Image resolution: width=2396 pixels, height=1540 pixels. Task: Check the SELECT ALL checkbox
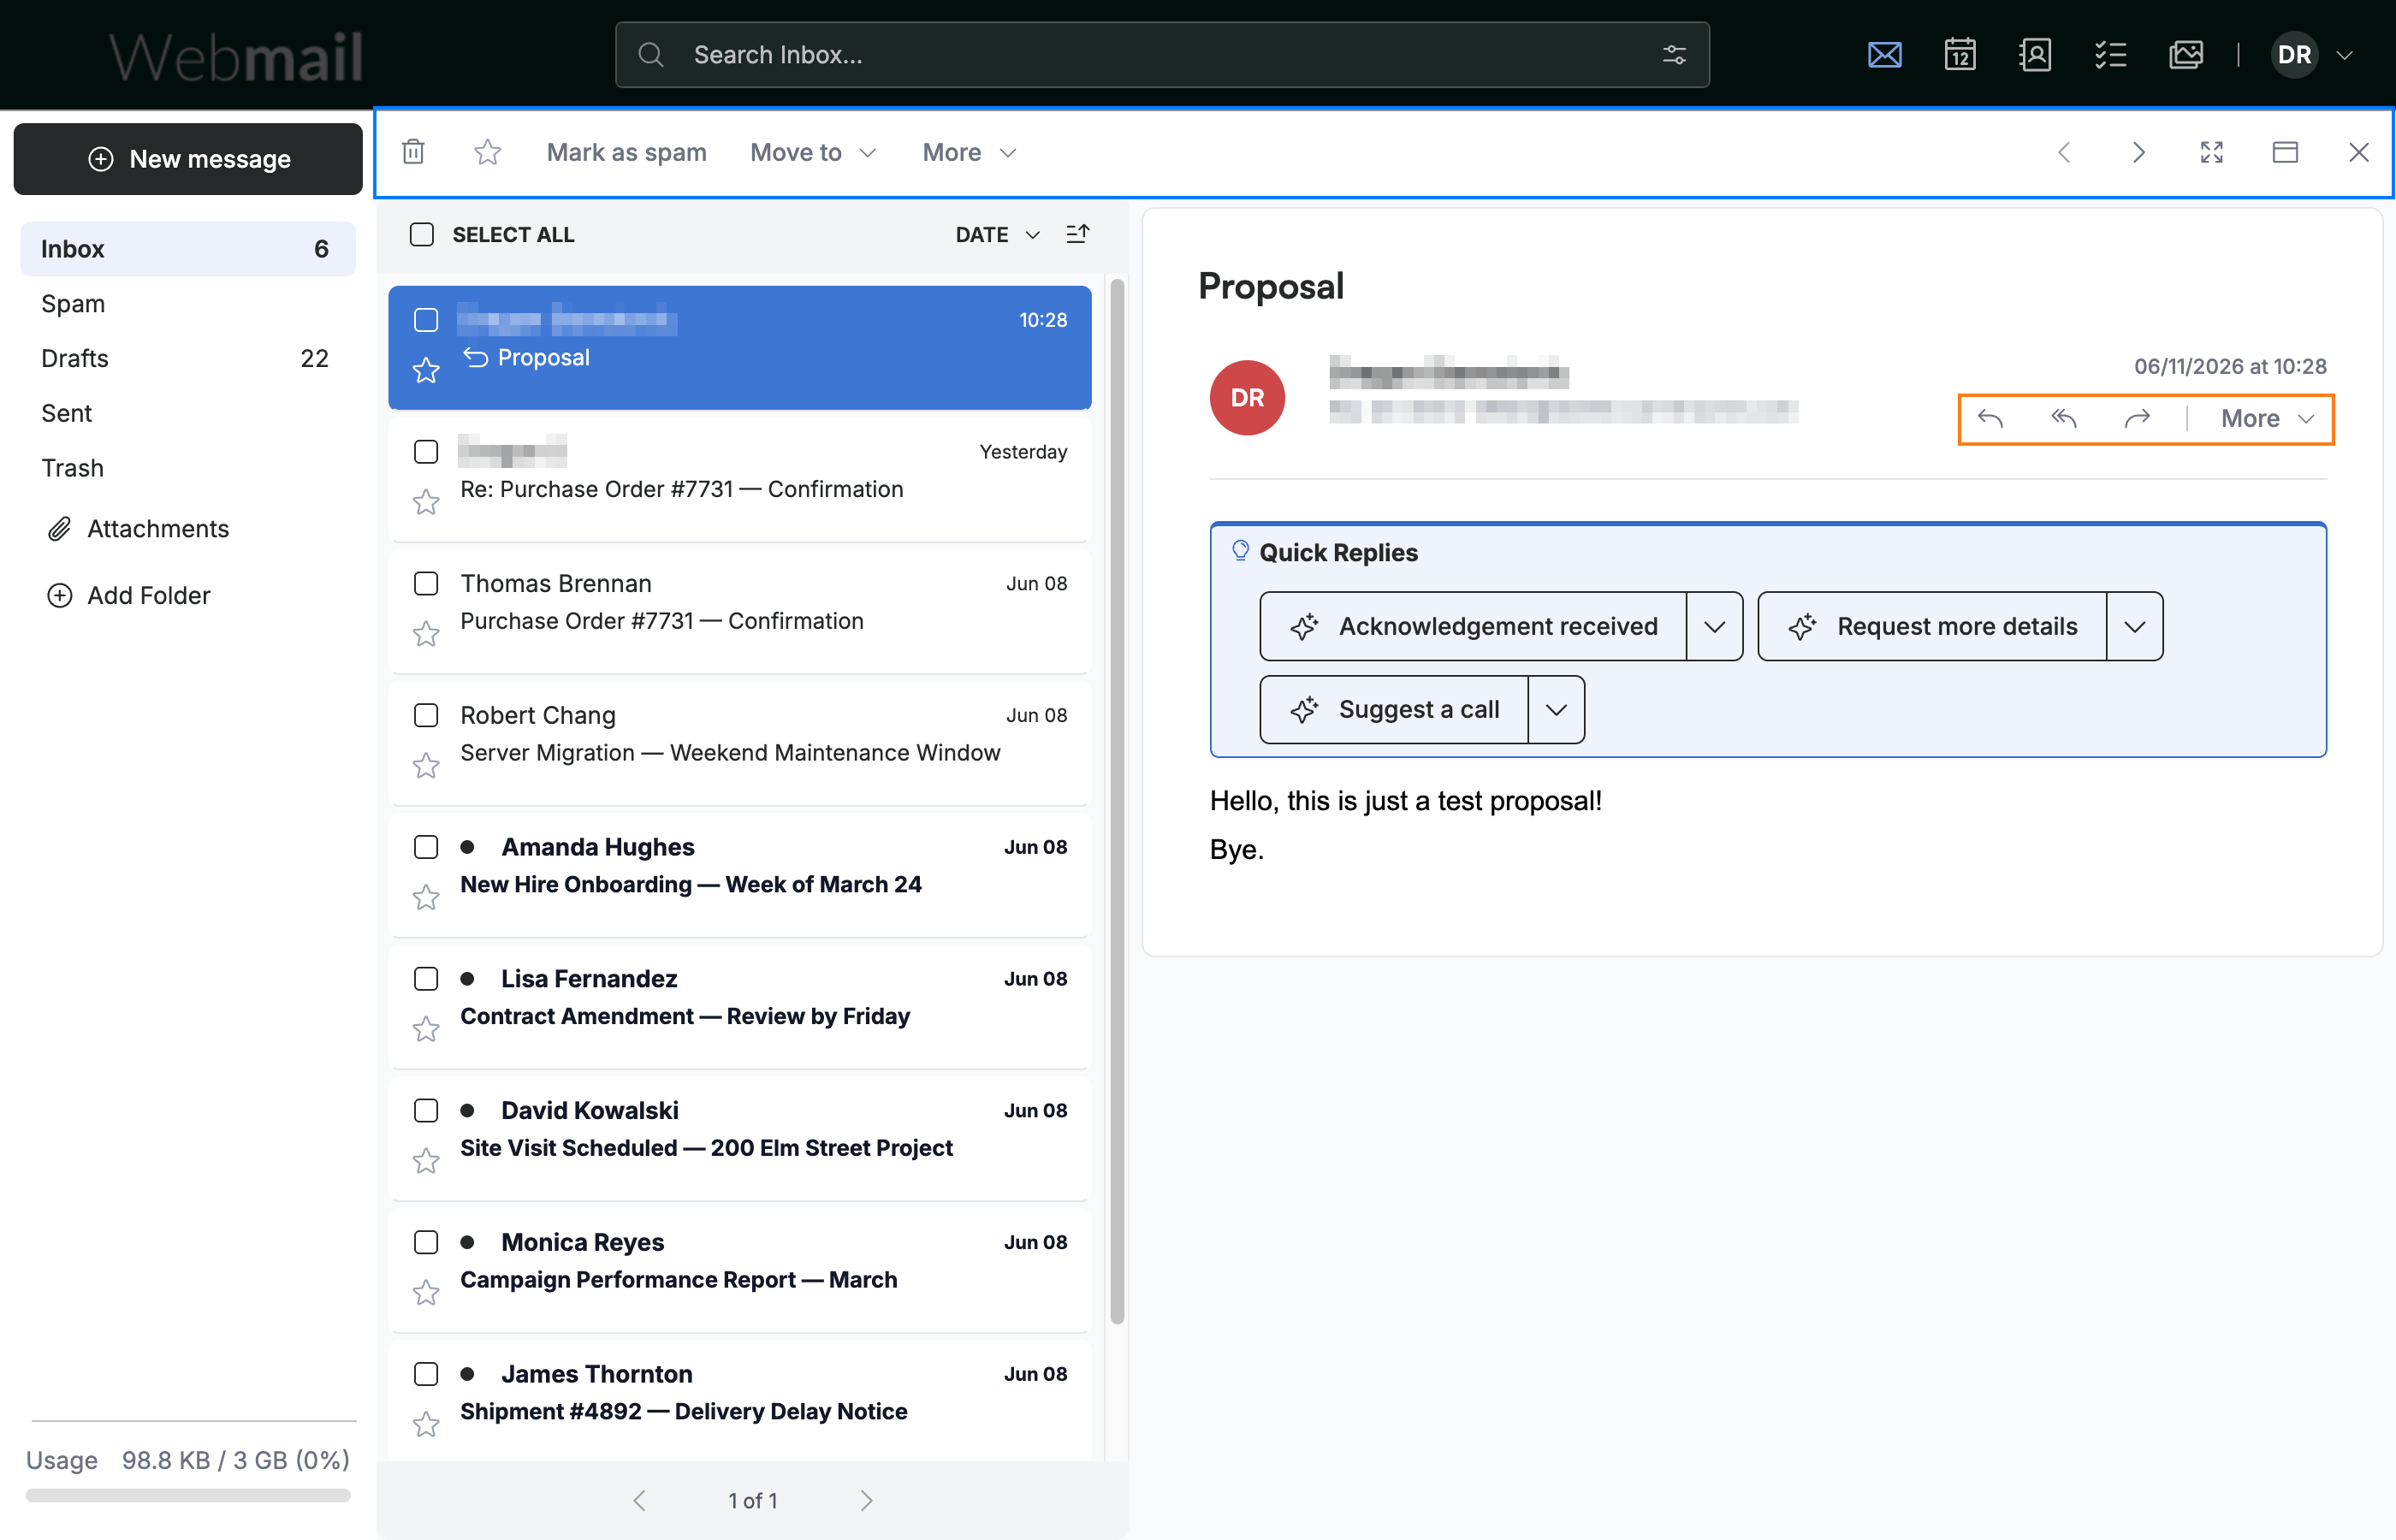pyautogui.click(x=422, y=234)
